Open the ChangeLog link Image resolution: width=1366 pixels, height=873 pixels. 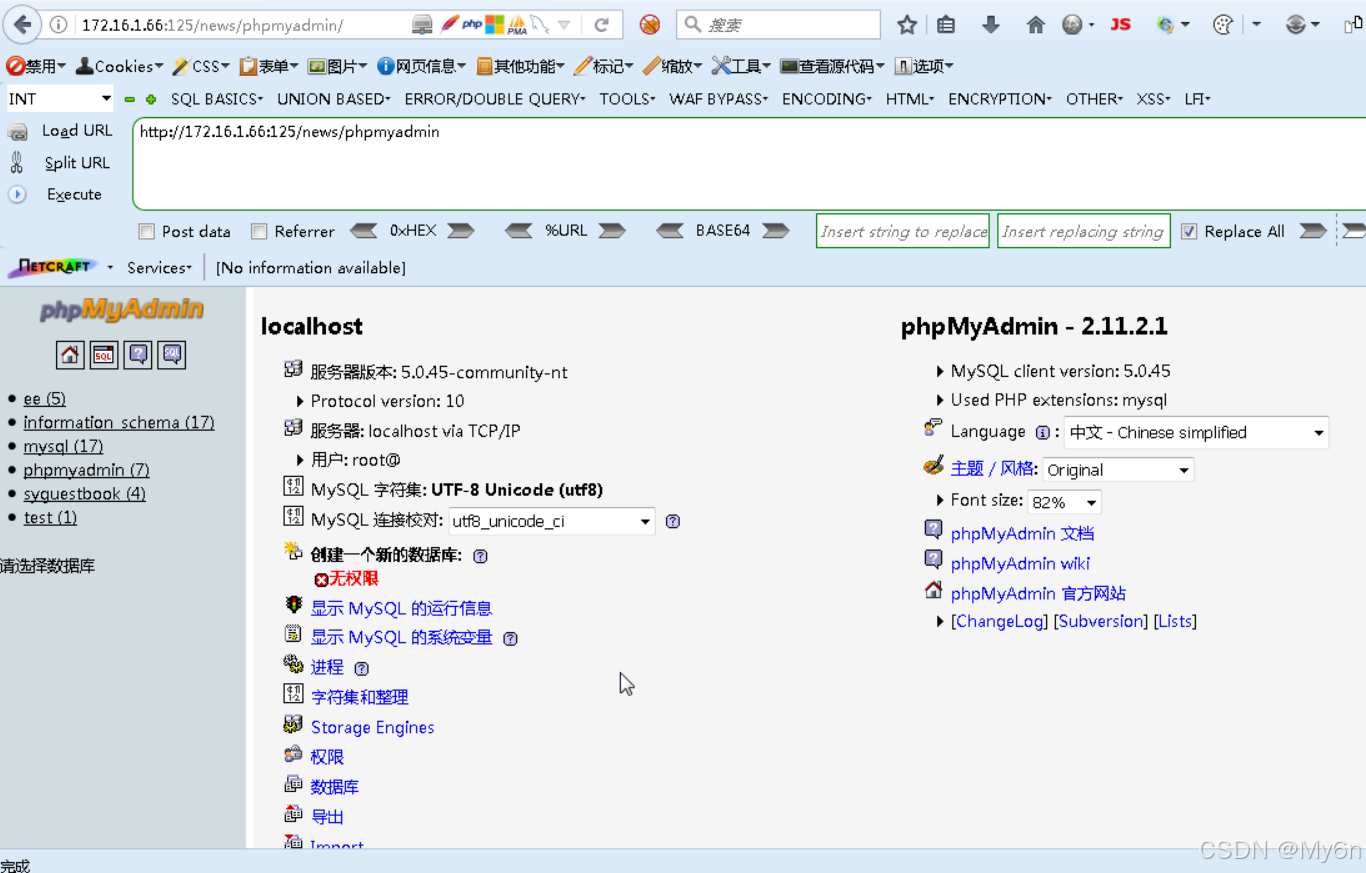999,622
